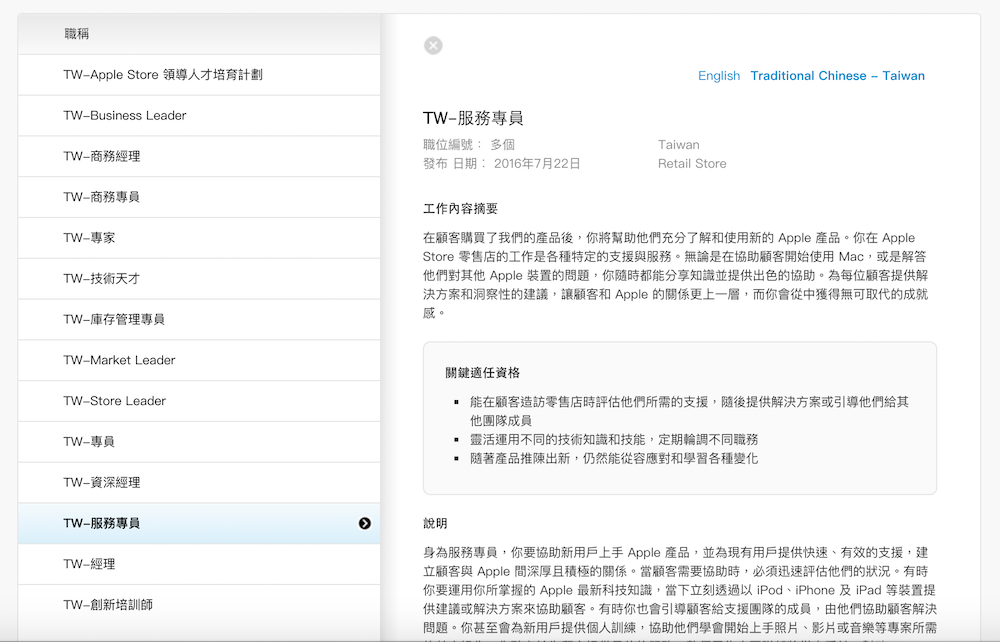This screenshot has height=642, width=1000.
Task: Open TW-資深經理 job description
Action: 102,483
